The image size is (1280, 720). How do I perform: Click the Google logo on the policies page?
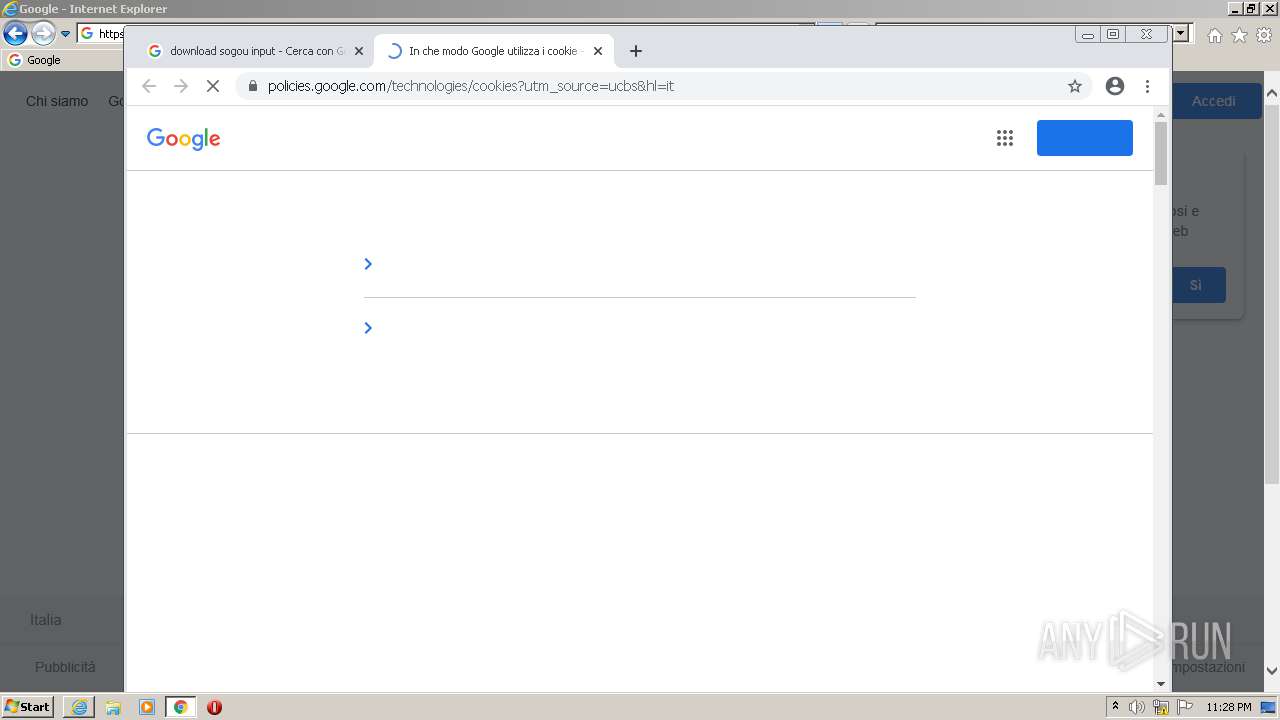tap(184, 138)
